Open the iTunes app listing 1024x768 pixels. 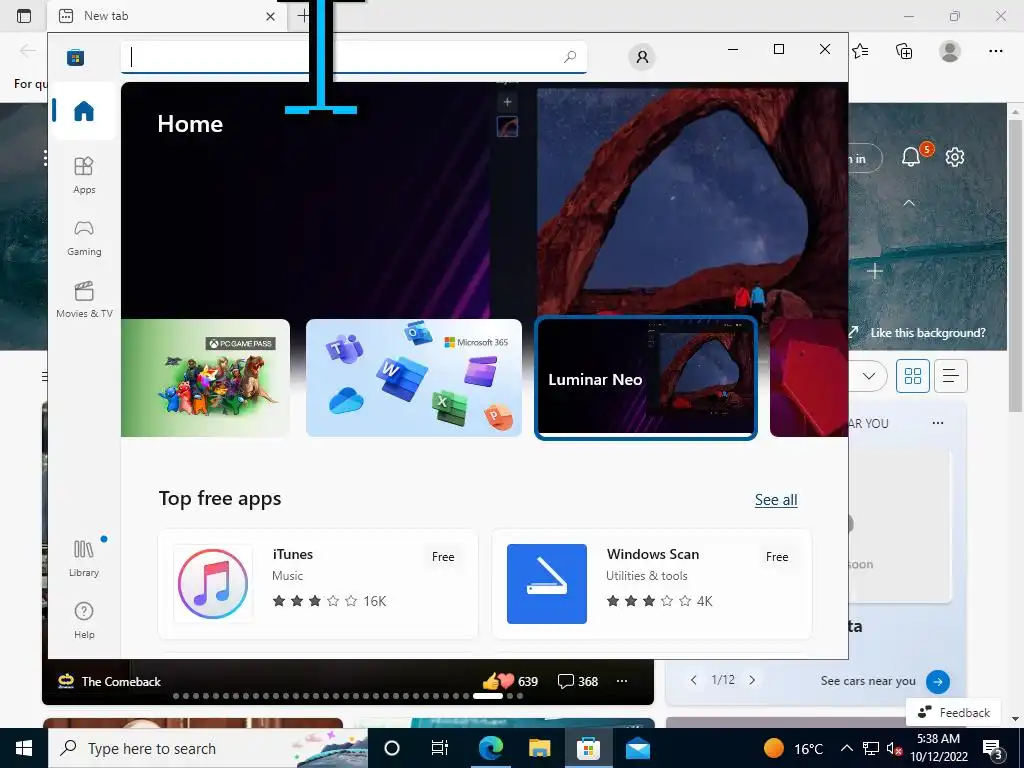(318, 584)
